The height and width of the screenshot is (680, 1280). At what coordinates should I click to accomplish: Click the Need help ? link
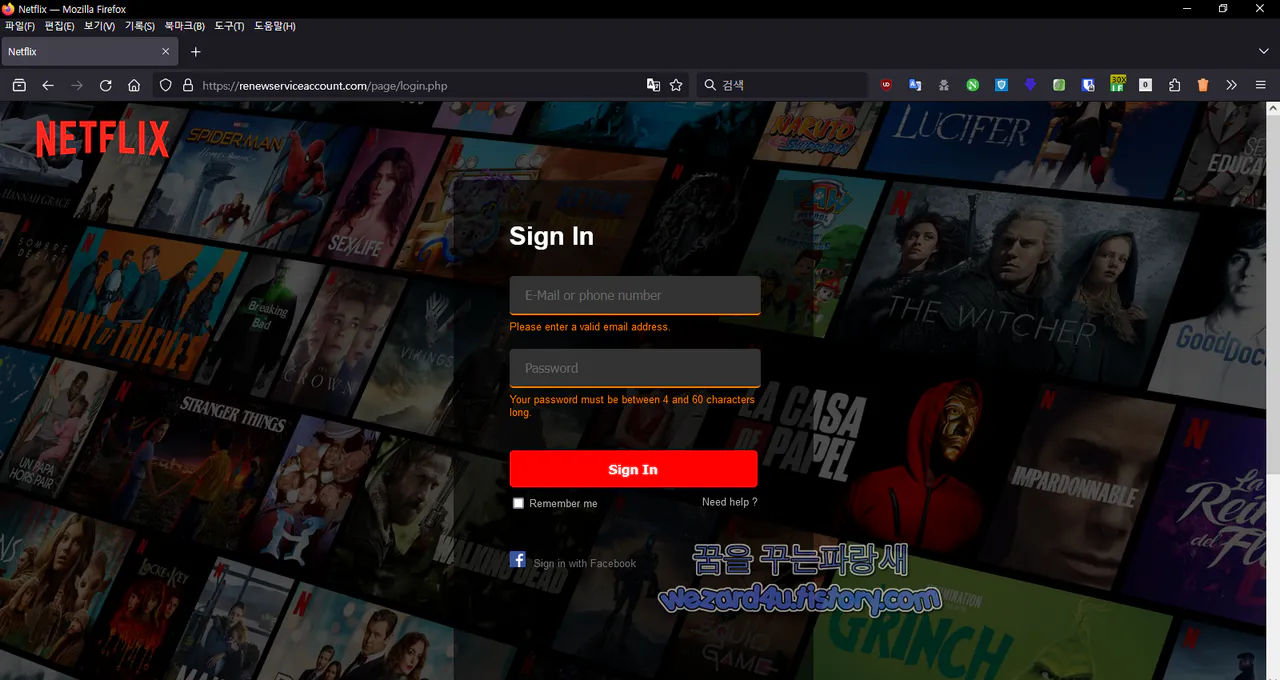730,502
